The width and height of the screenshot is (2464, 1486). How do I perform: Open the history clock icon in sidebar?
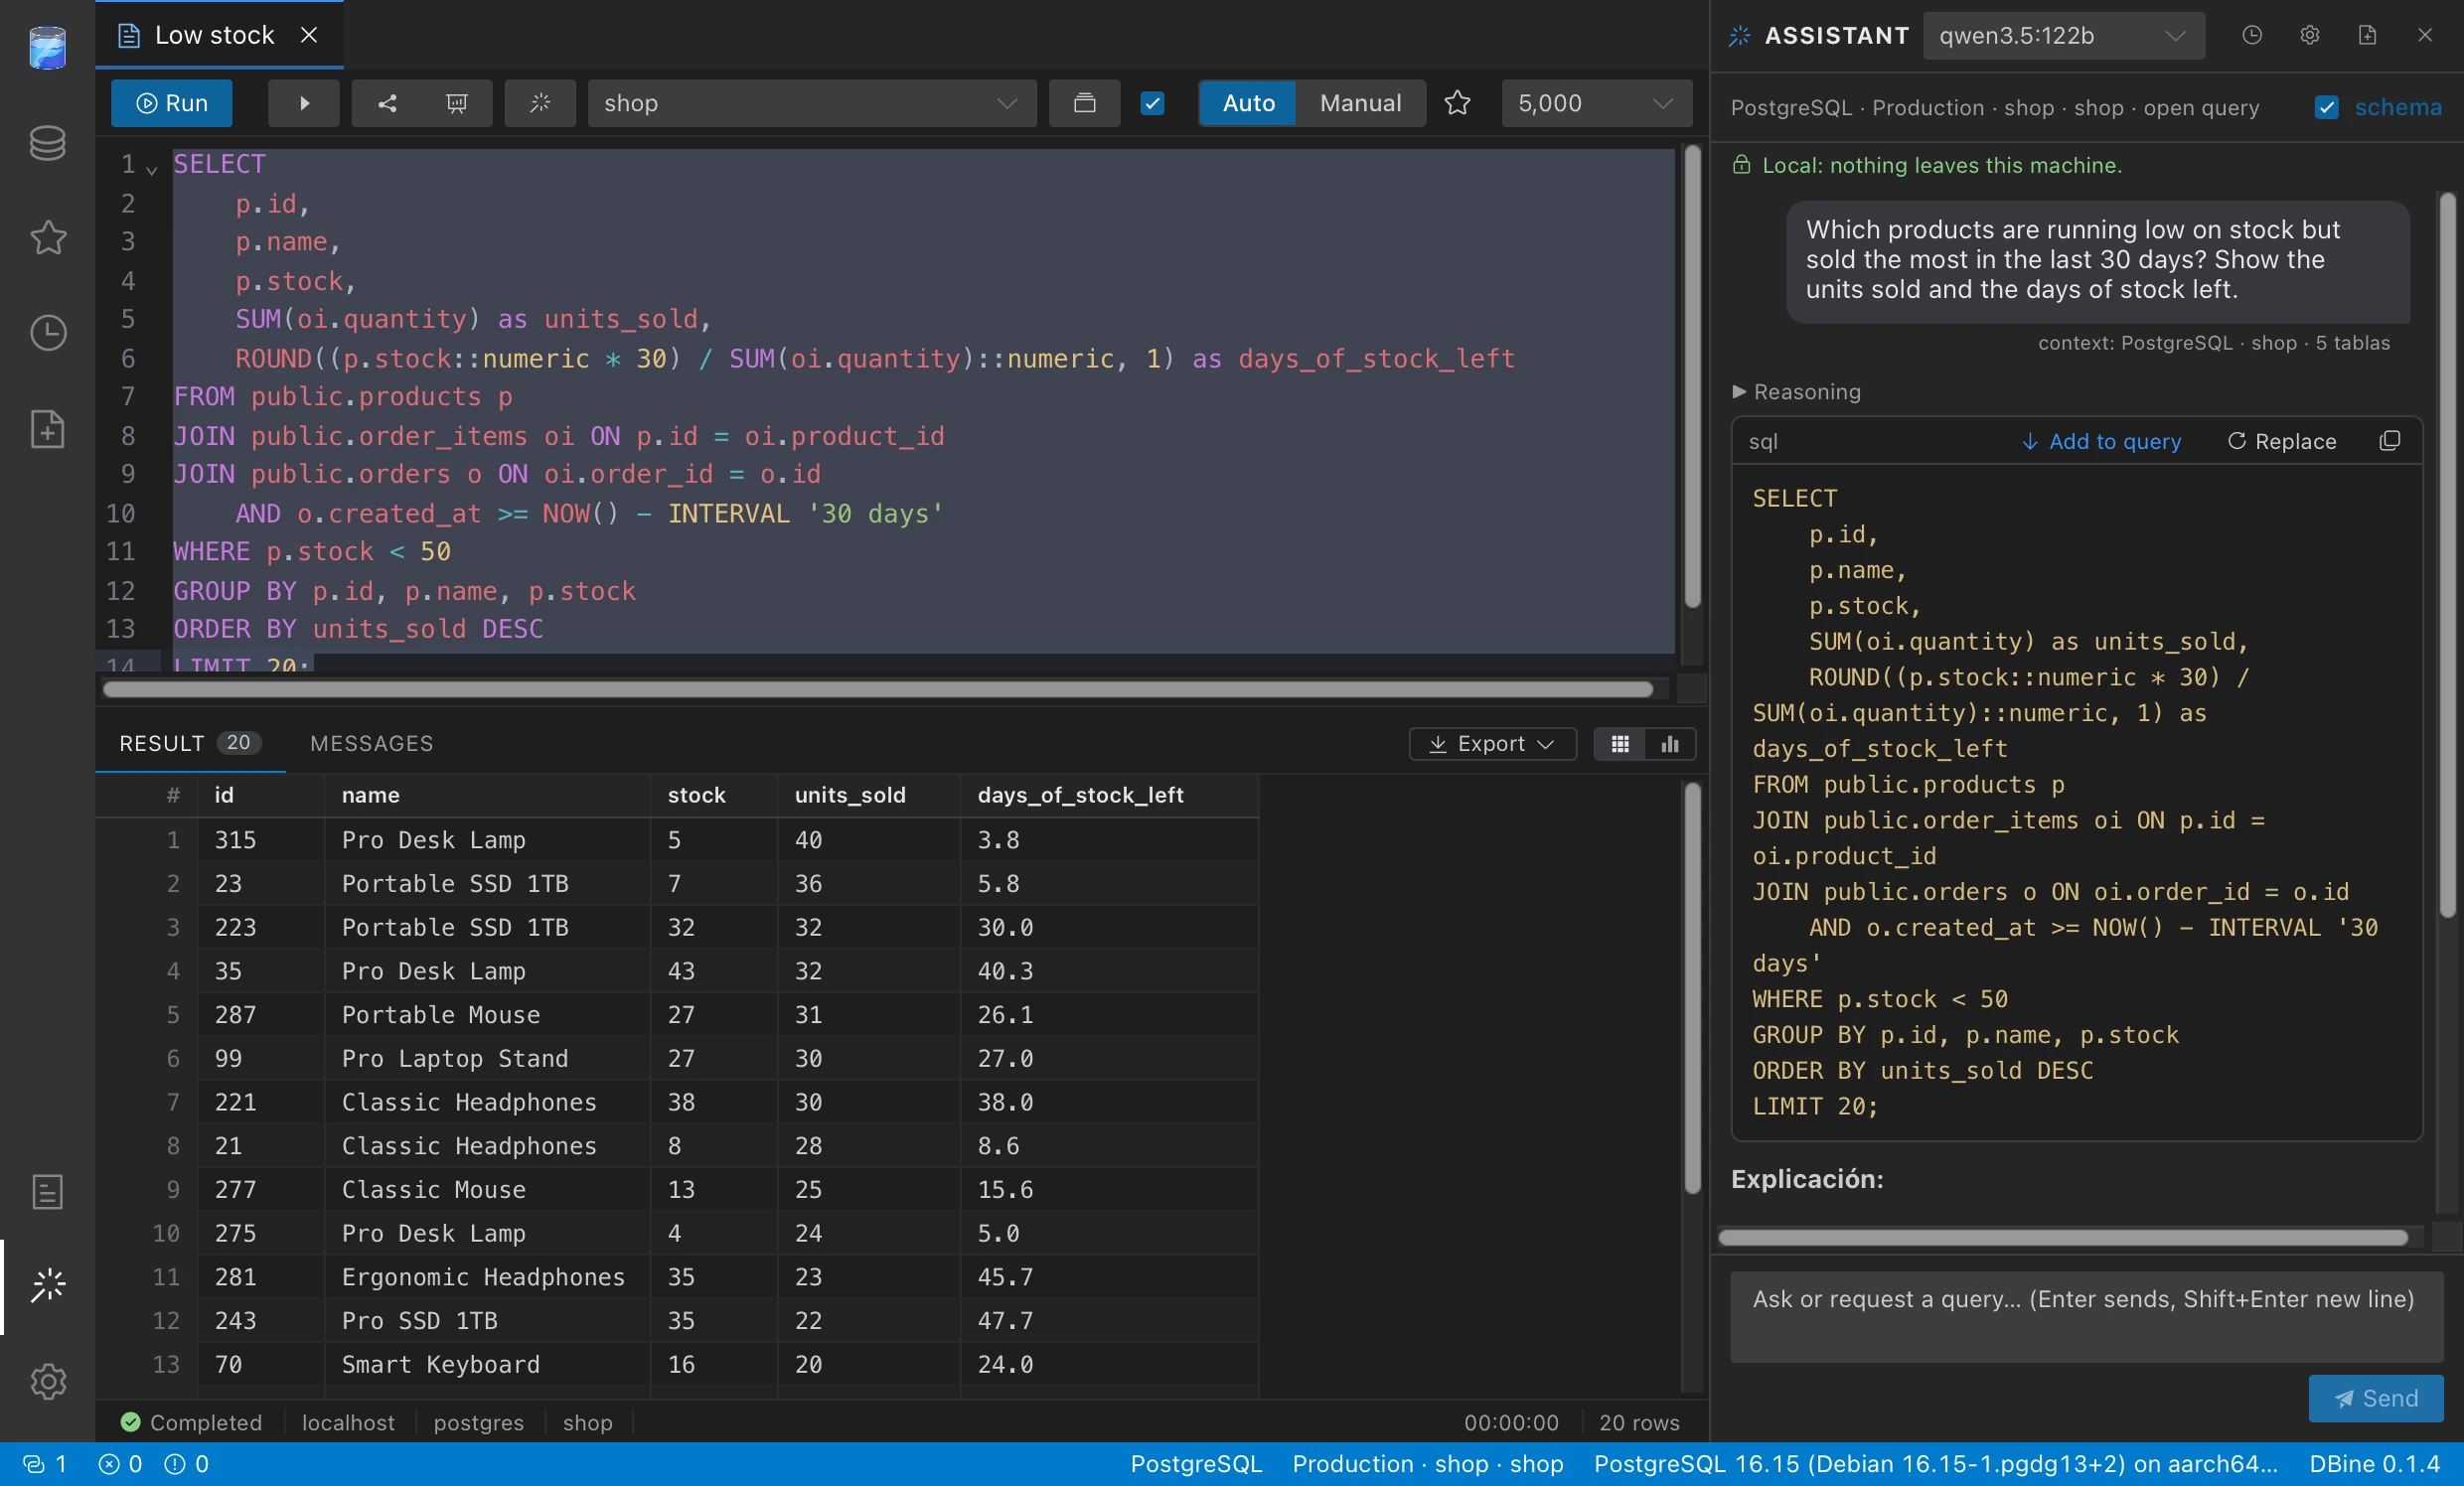[x=47, y=333]
